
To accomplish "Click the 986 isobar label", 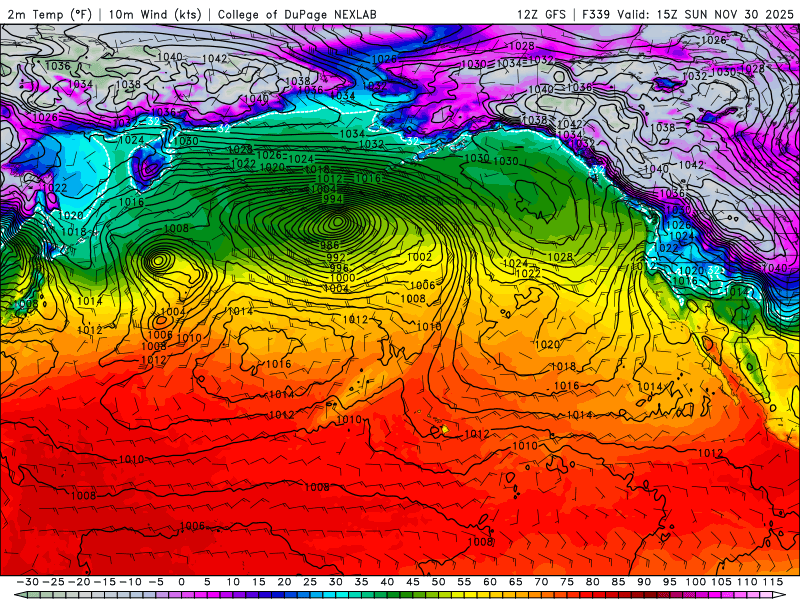I will 330,246.
